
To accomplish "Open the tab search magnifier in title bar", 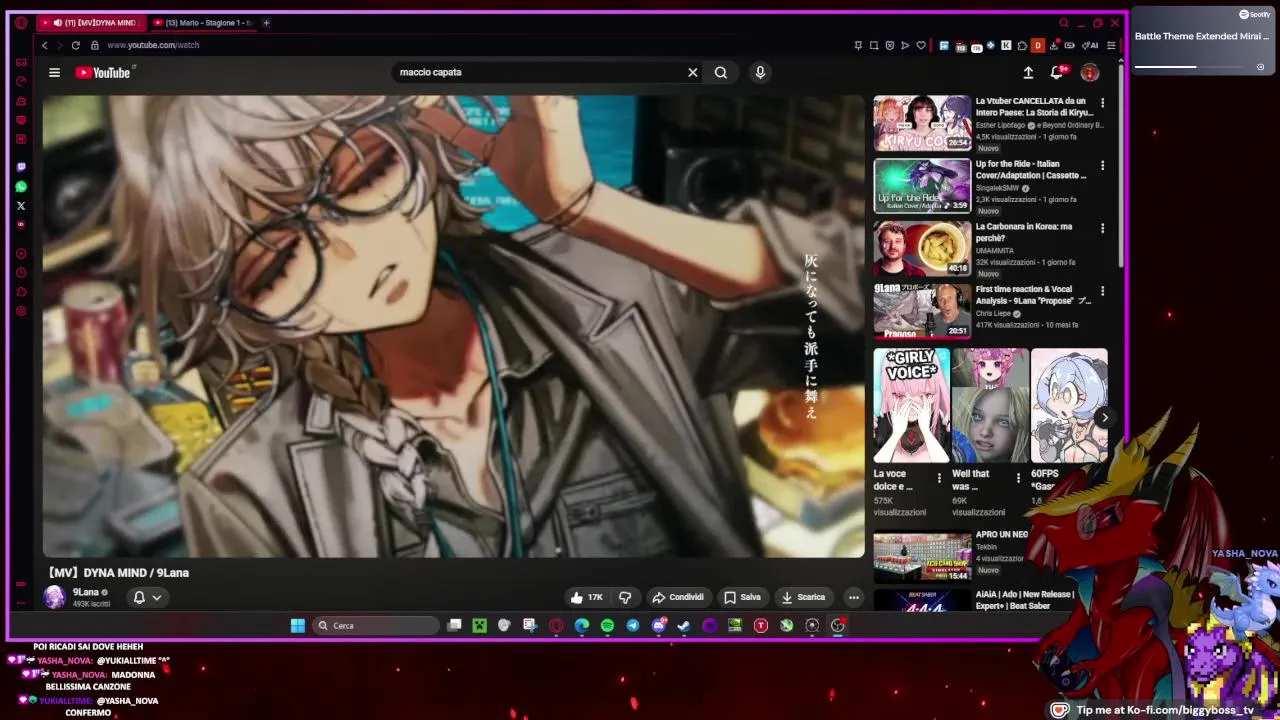I will [1064, 22].
